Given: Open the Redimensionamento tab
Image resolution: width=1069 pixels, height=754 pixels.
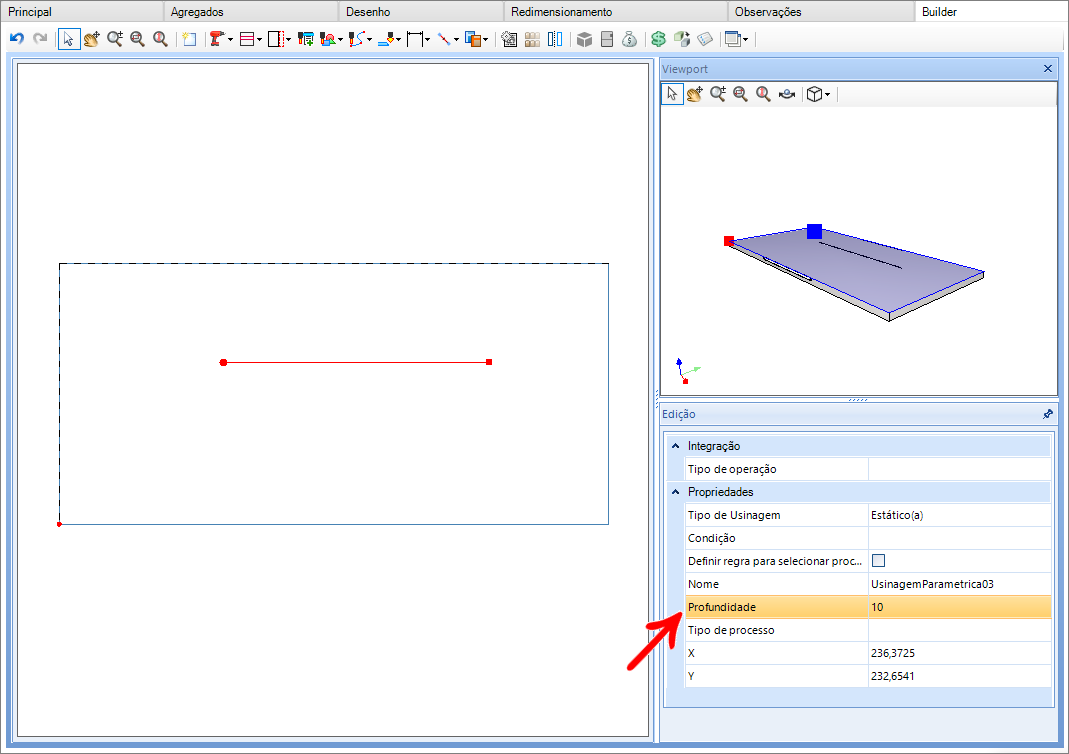Looking at the screenshot, I should [561, 12].
